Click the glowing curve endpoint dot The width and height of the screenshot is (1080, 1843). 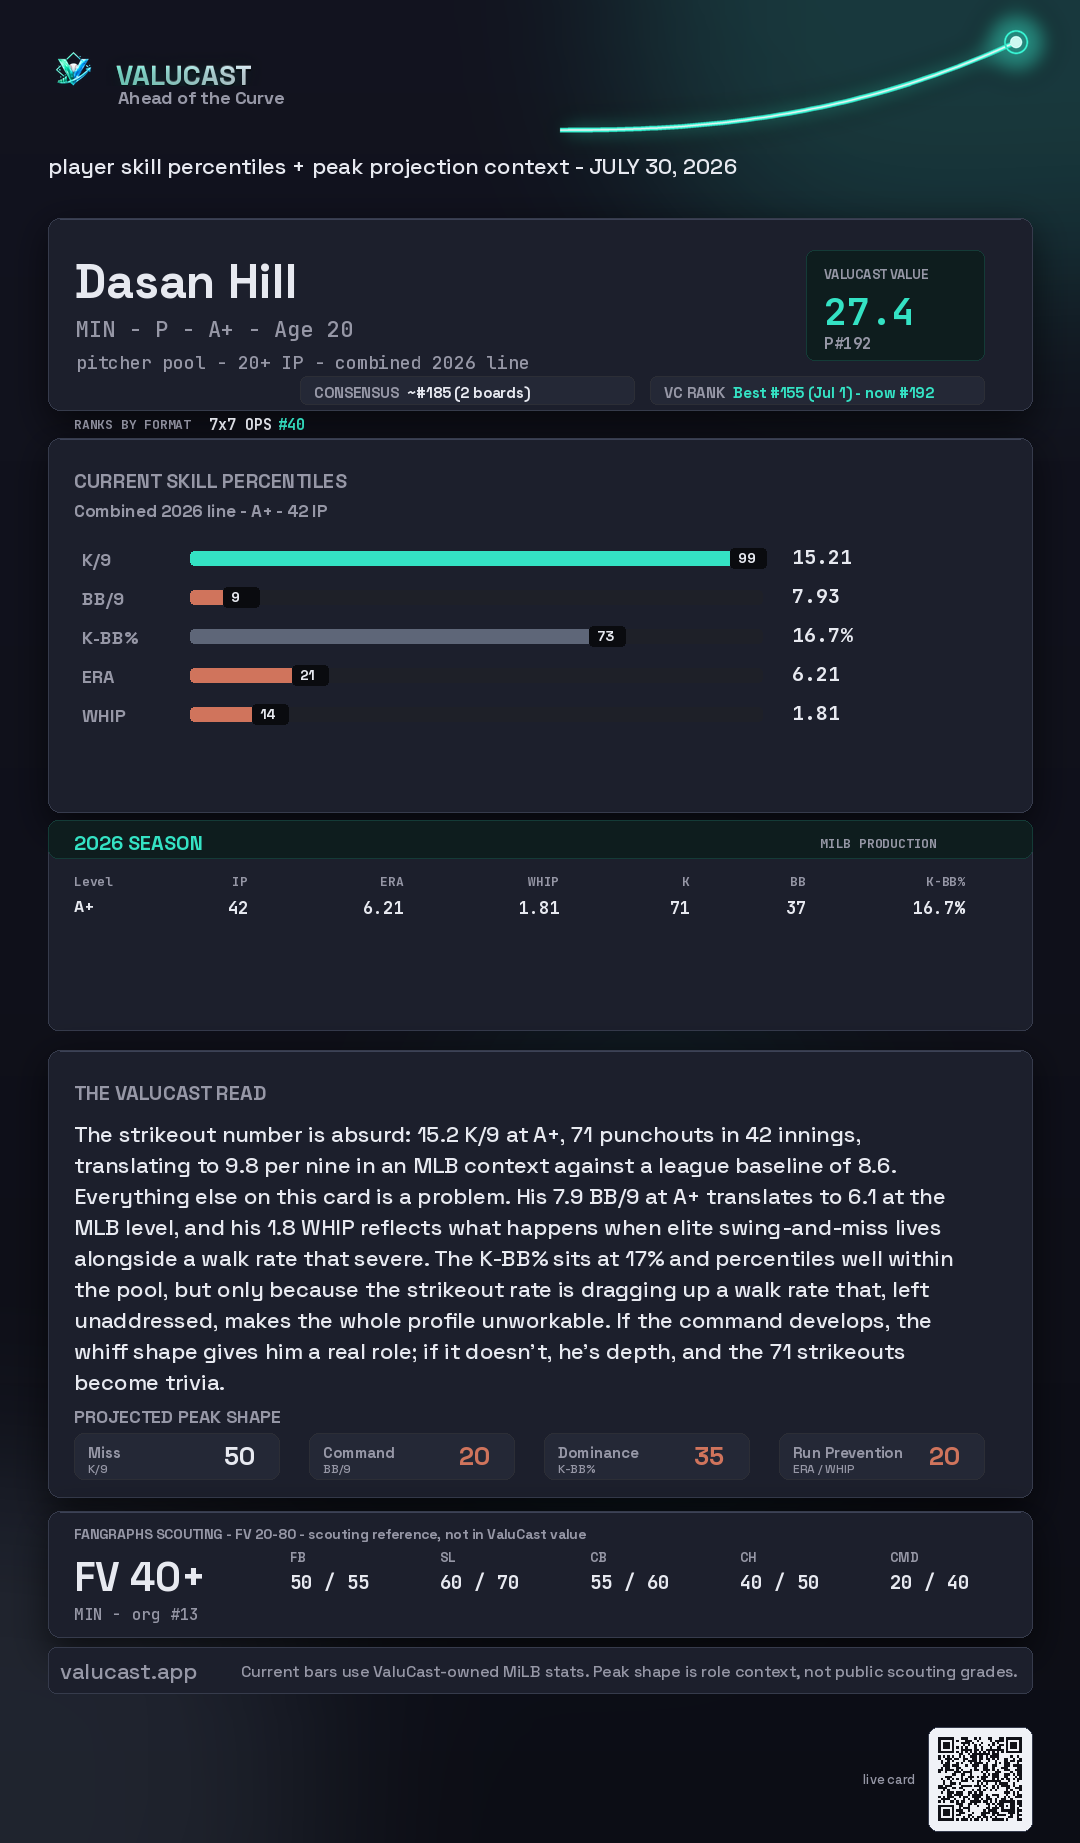click(x=1016, y=42)
